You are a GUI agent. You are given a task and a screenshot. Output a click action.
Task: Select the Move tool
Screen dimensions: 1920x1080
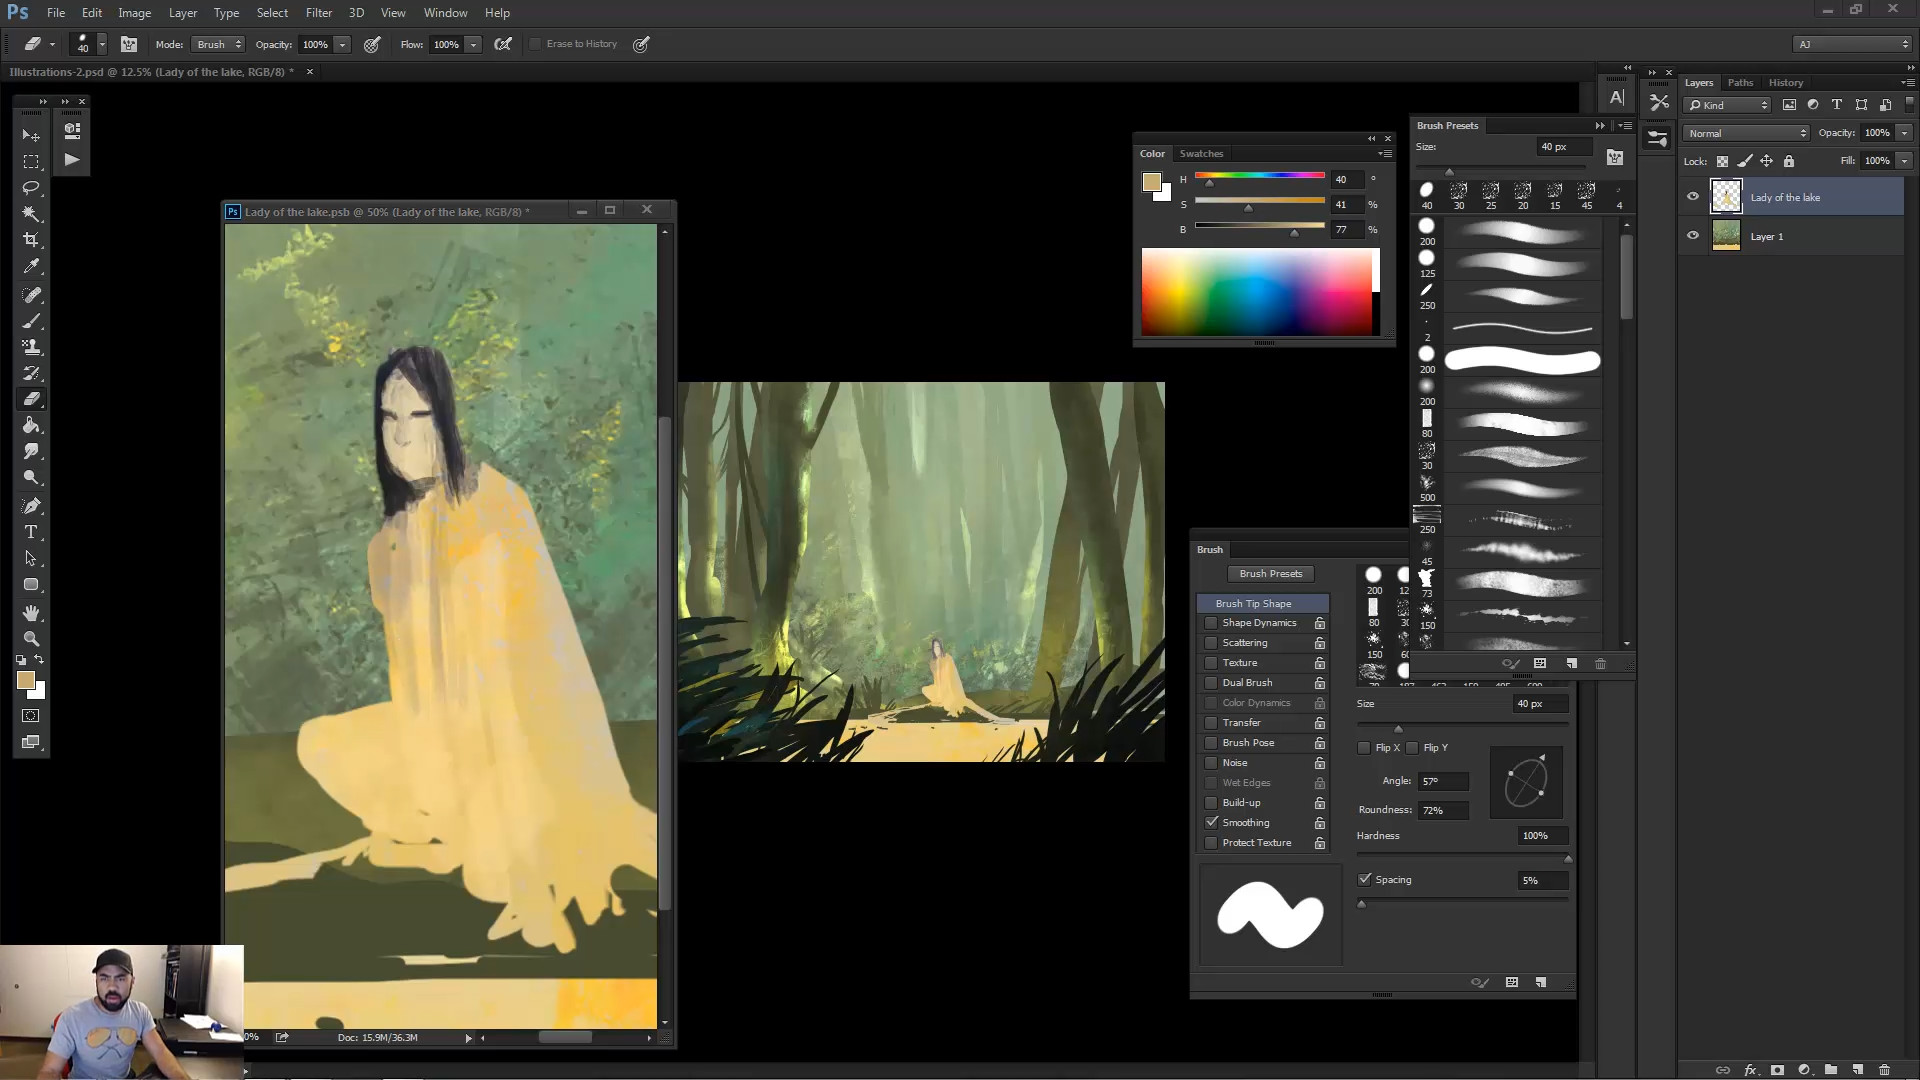[31, 135]
